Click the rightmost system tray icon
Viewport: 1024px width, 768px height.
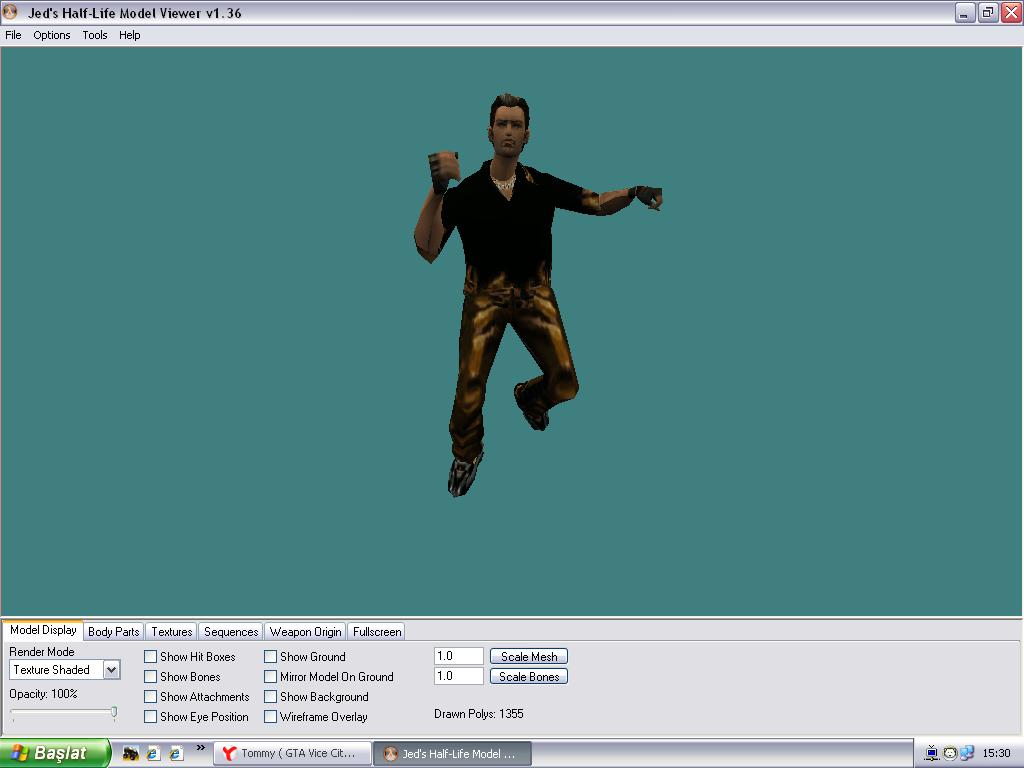click(x=967, y=753)
